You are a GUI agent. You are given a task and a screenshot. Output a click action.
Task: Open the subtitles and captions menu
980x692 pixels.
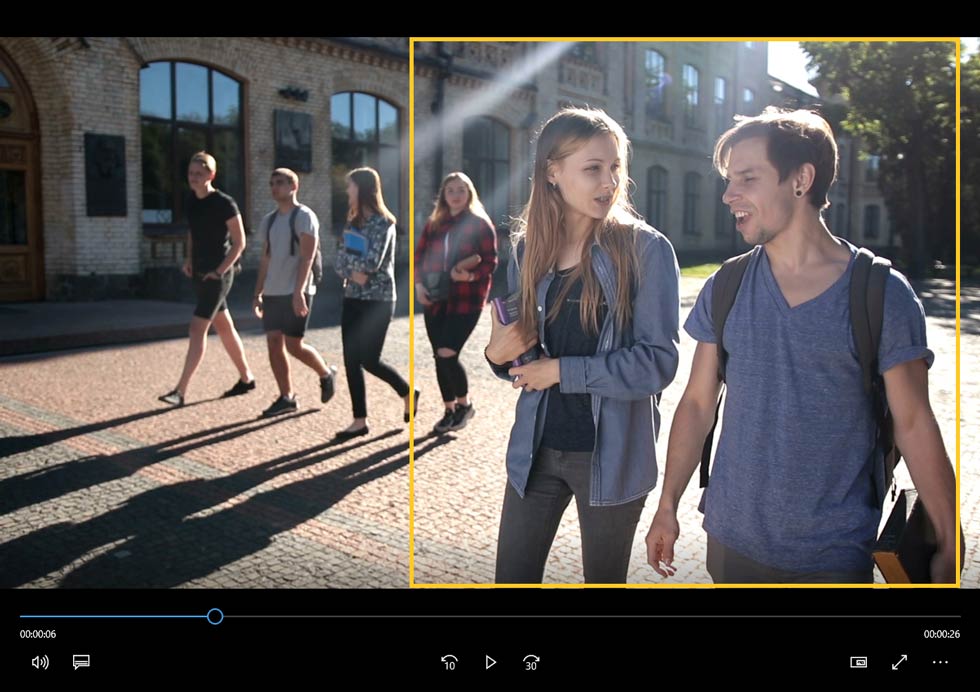(81, 662)
